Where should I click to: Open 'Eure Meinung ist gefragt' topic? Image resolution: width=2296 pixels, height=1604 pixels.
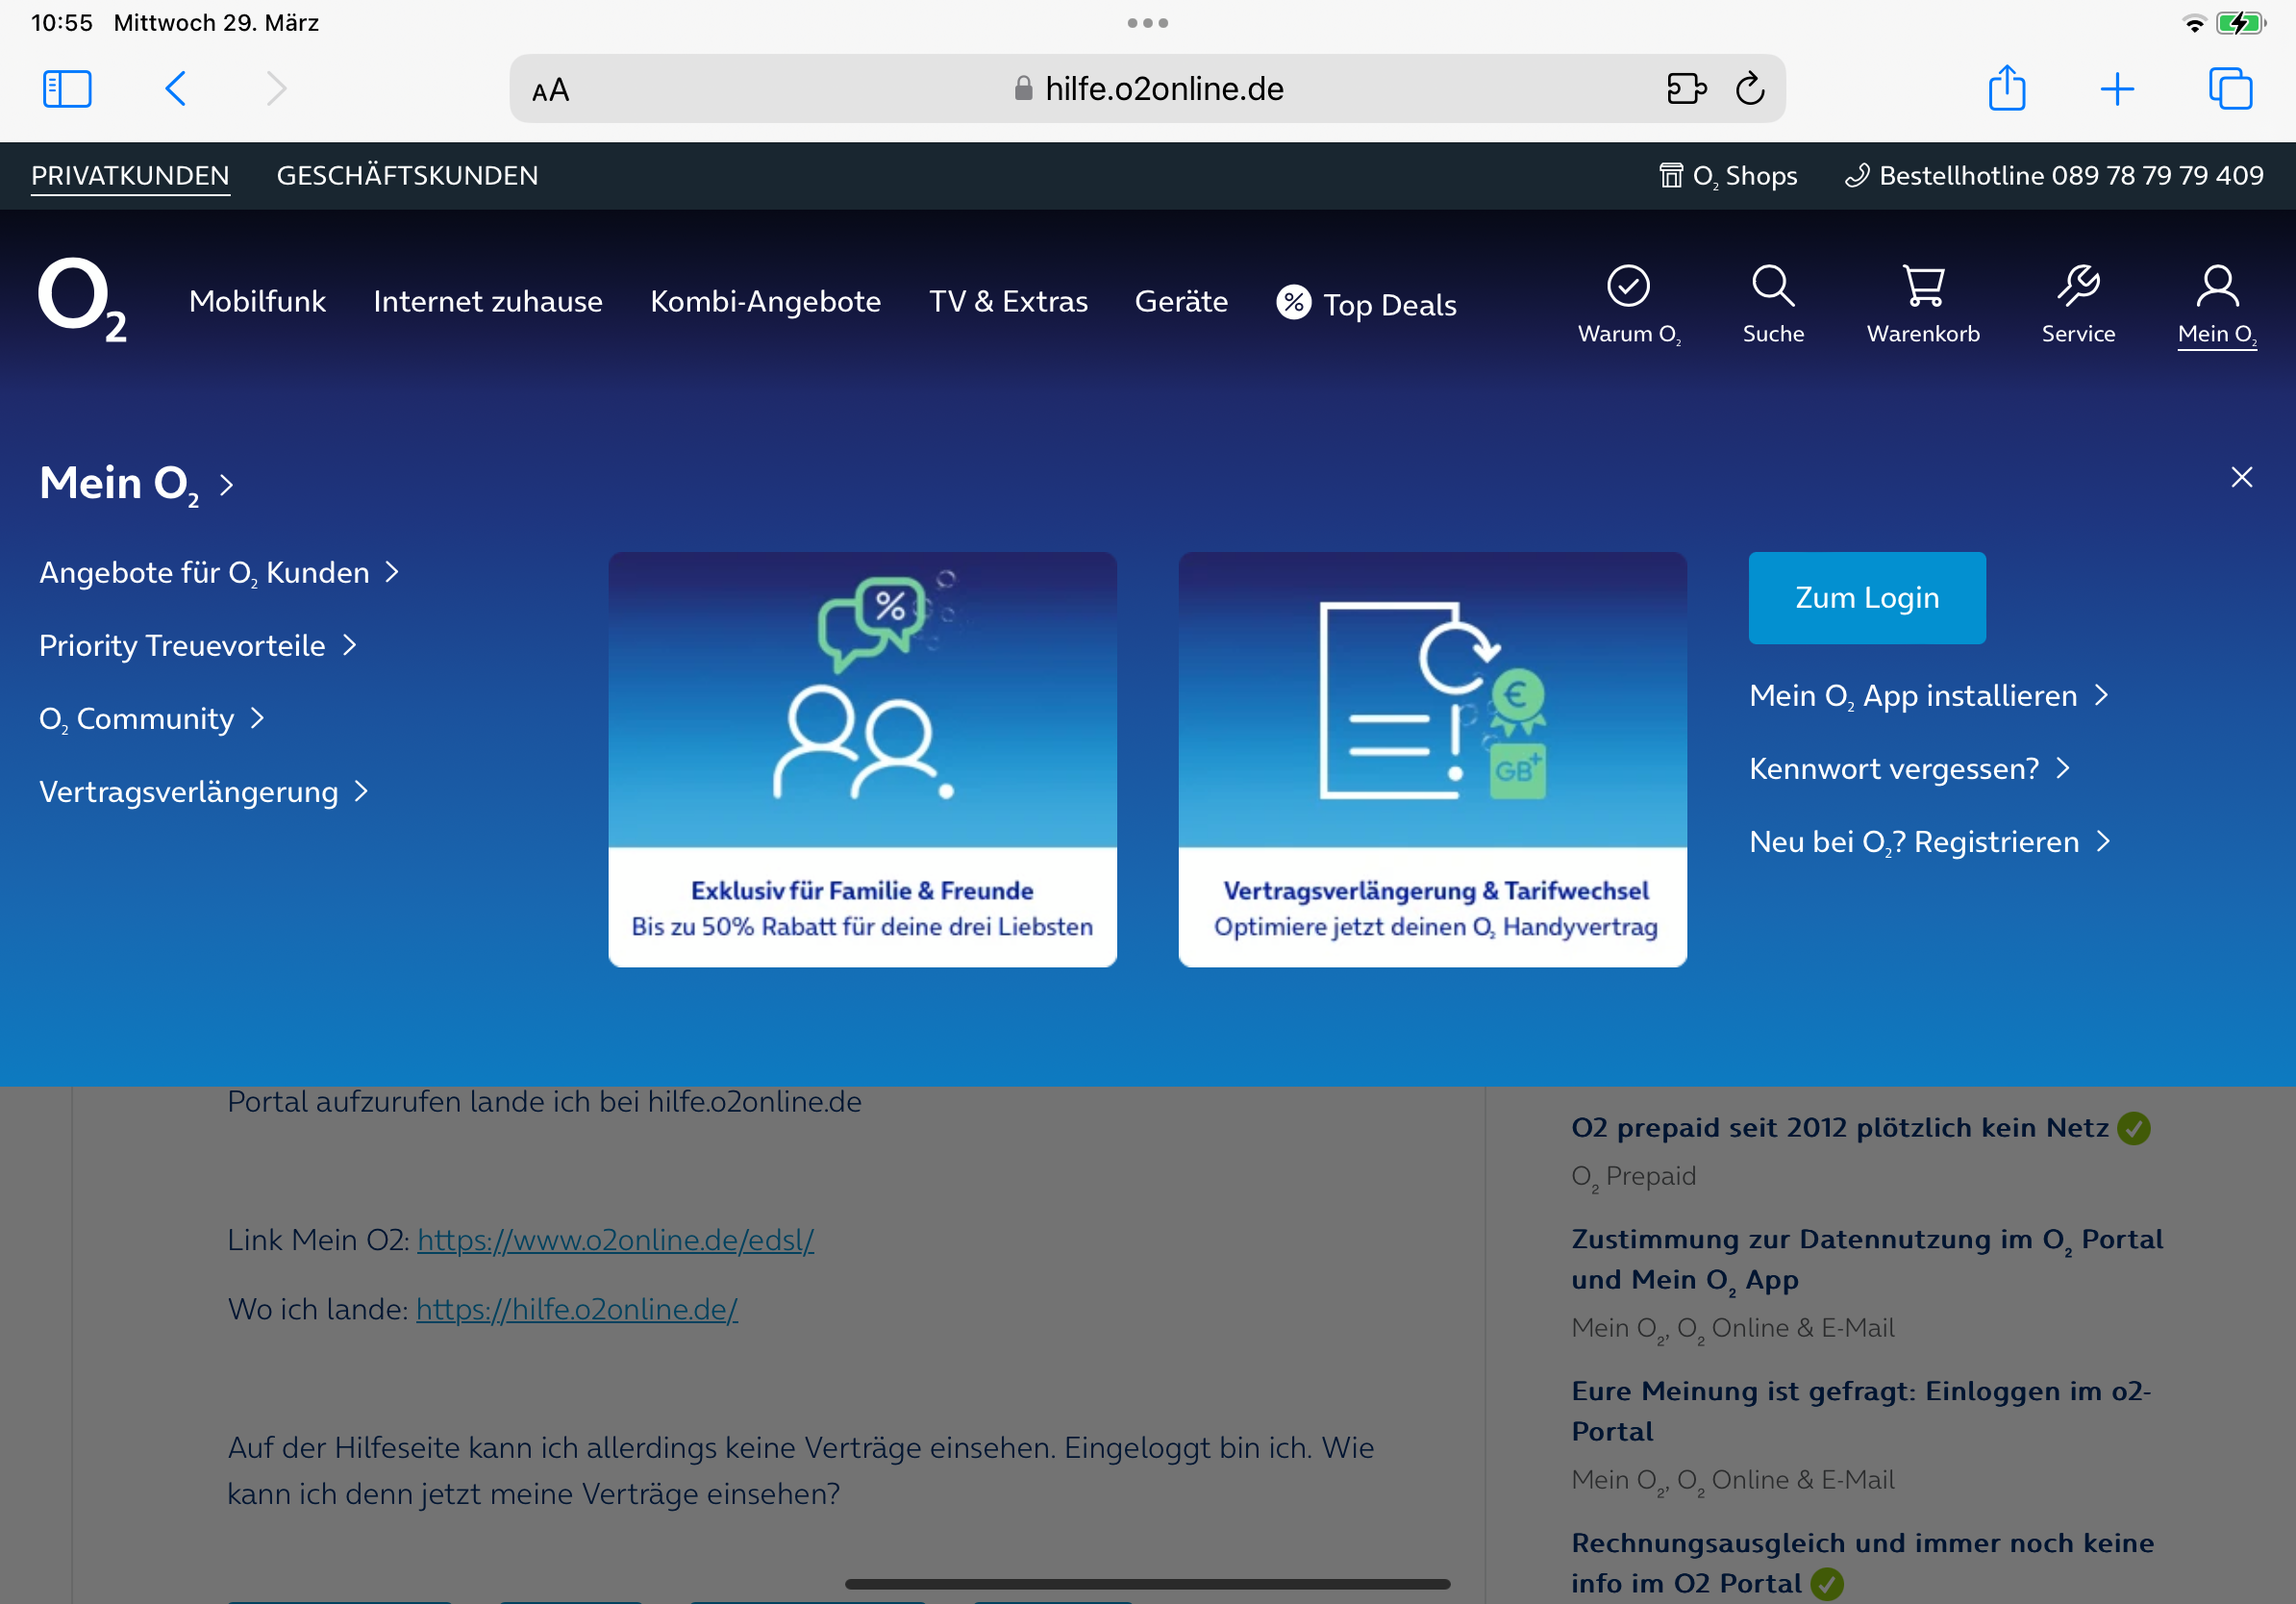coord(1861,1411)
